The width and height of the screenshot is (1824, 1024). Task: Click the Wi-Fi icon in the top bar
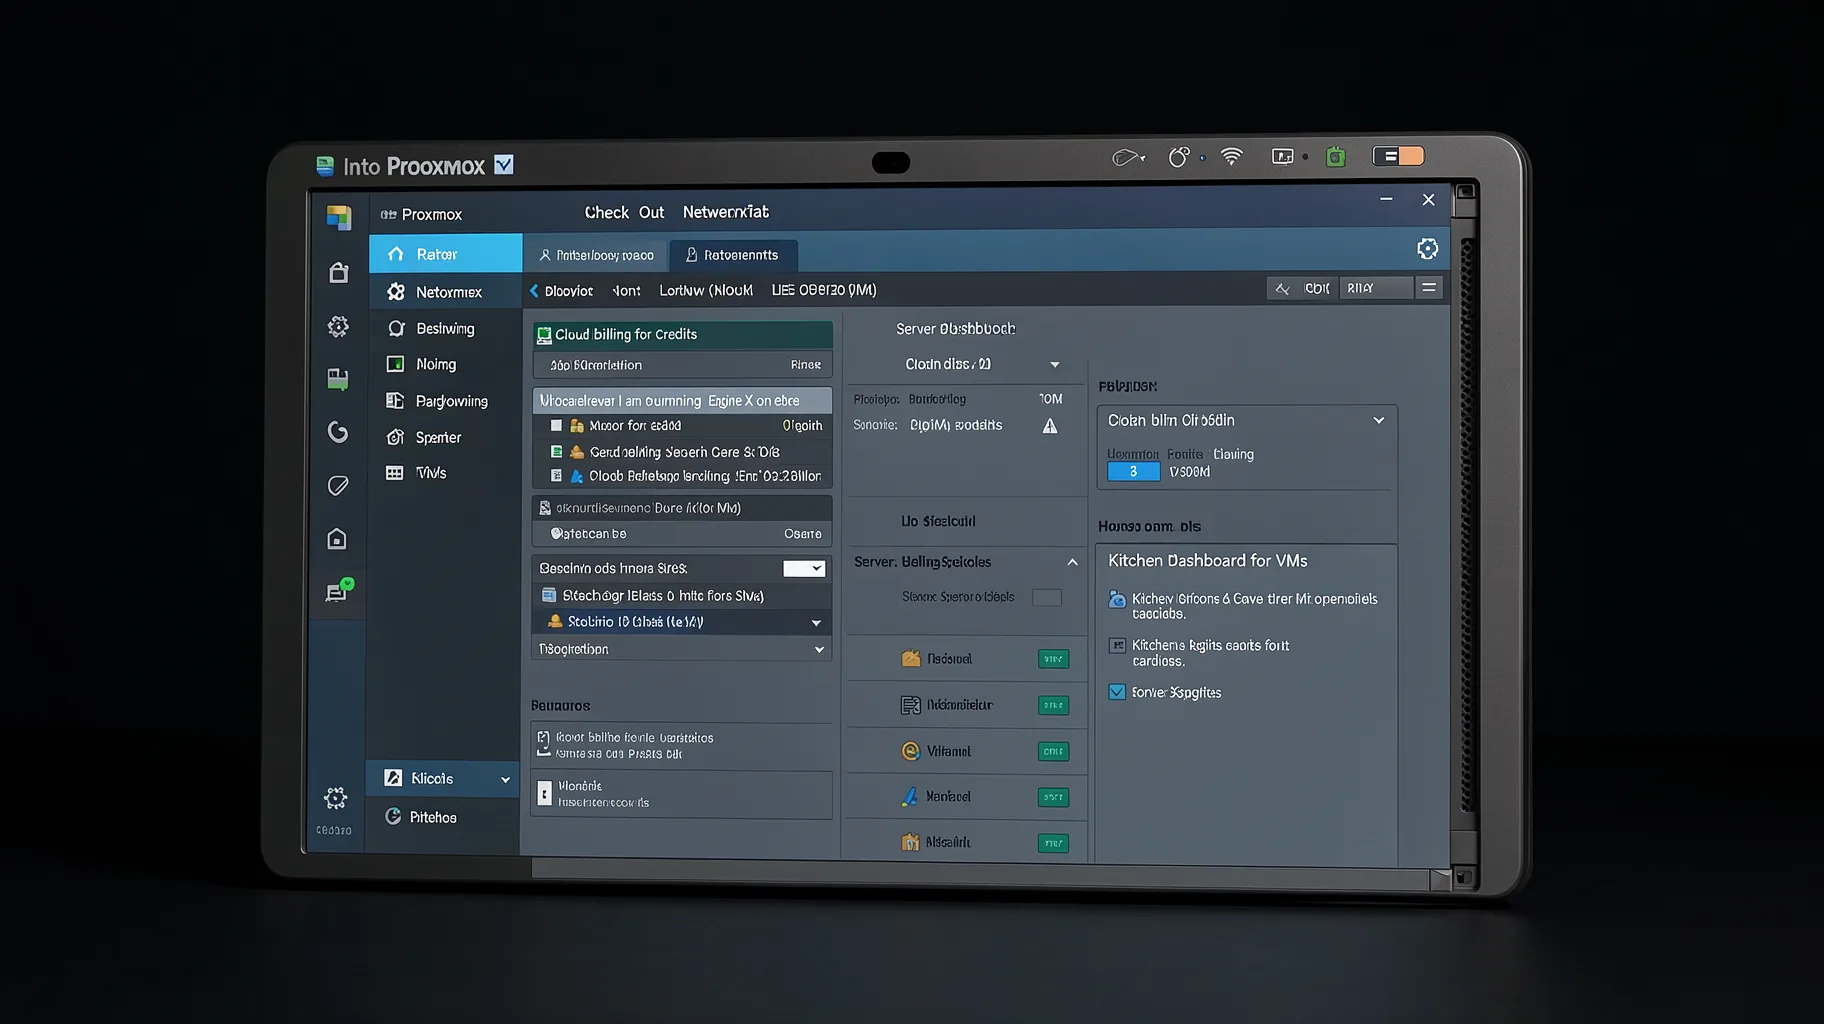click(x=1232, y=157)
